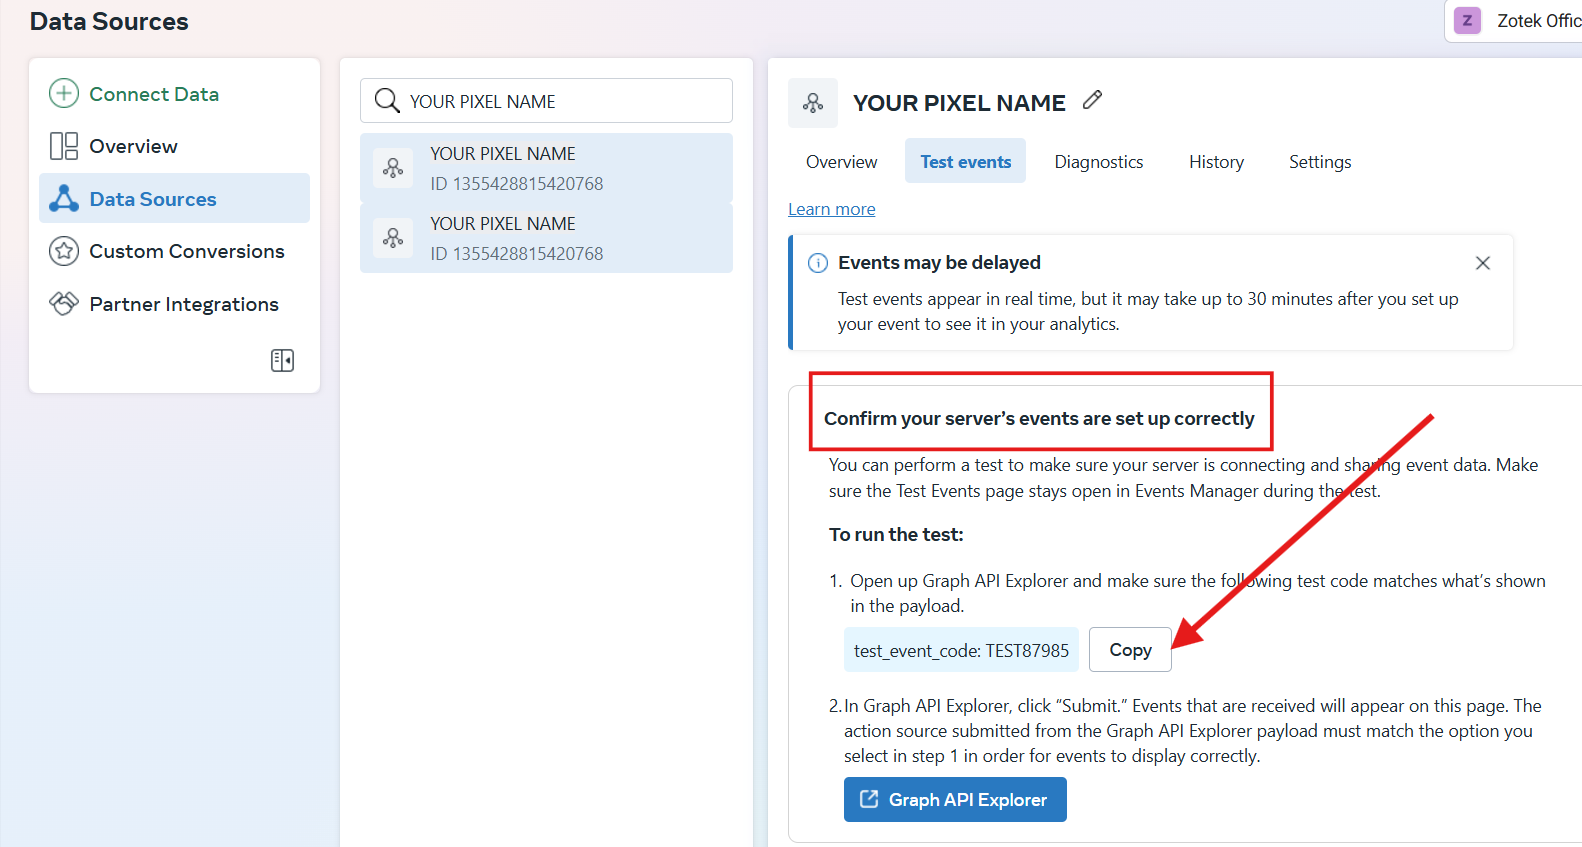
Task: Click the Partner Integrations handshake icon
Action: [x=64, y=304]
